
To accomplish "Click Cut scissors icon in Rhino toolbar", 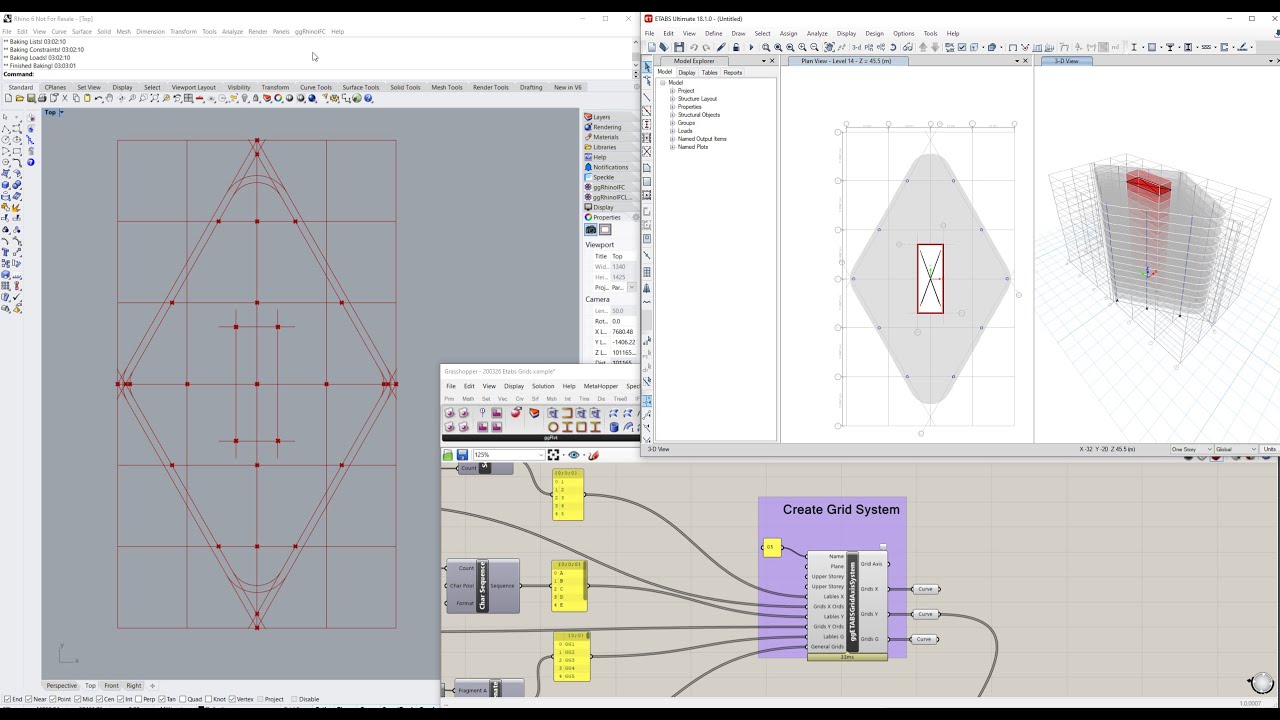I will point(65,98).
